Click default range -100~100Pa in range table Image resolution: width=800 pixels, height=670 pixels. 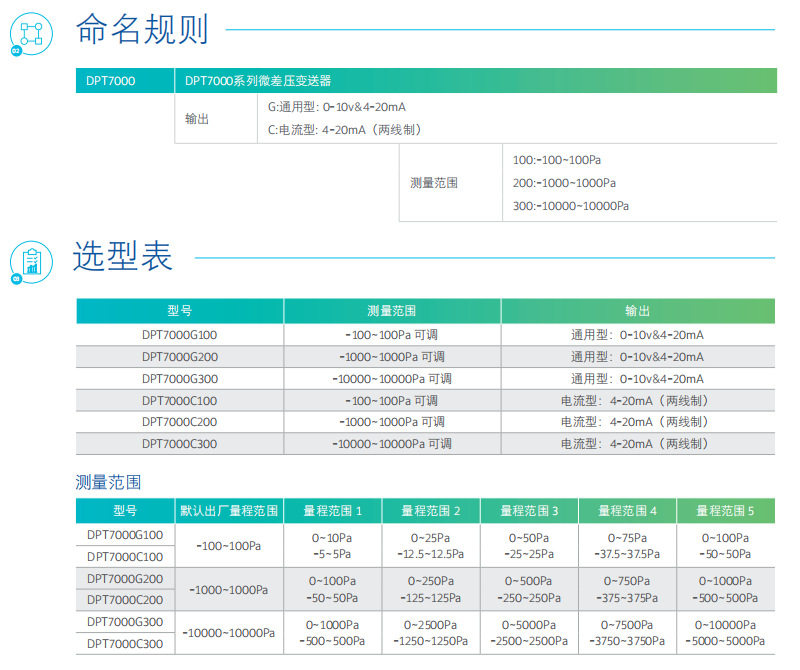coord(229,546)
